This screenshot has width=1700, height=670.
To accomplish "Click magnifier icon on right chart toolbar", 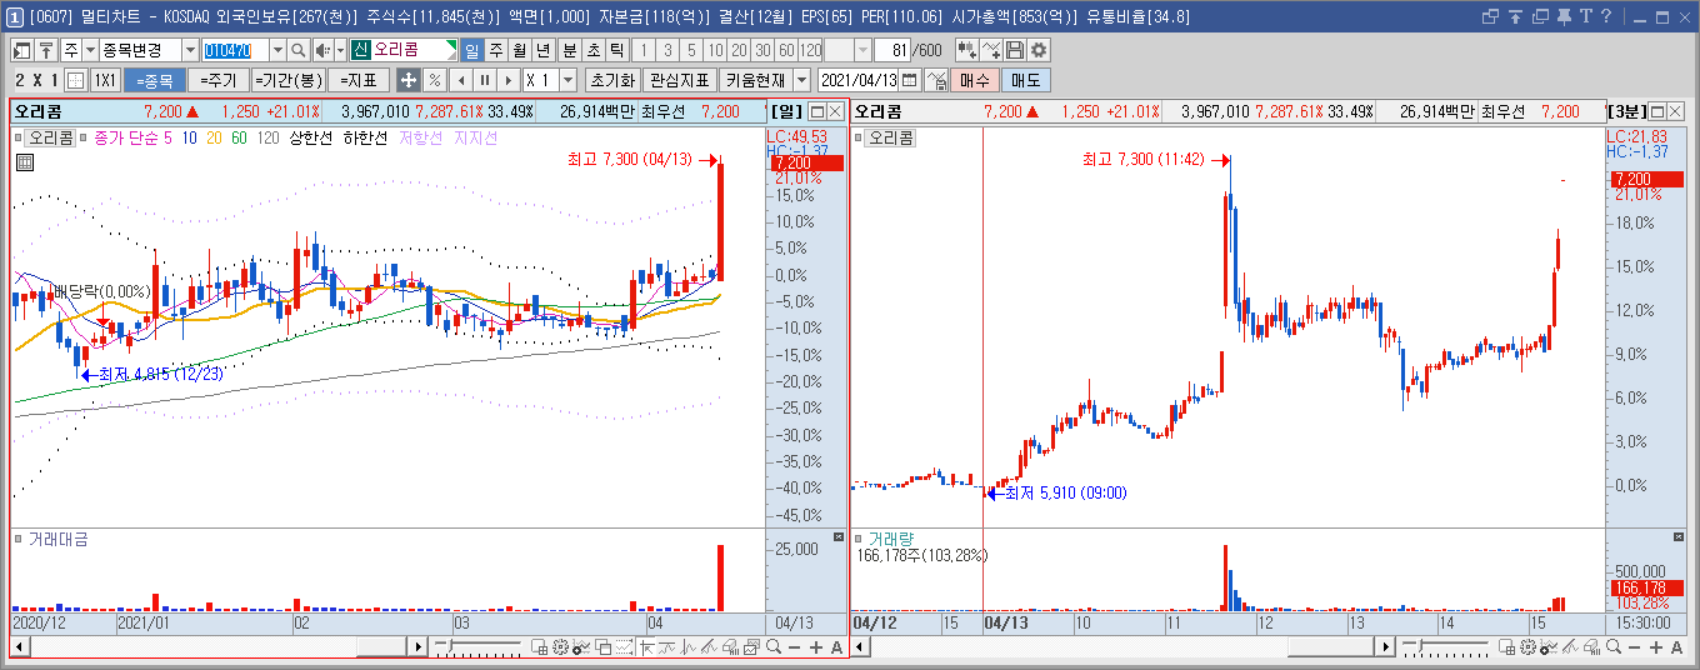I will click(x=1614, y=648).
